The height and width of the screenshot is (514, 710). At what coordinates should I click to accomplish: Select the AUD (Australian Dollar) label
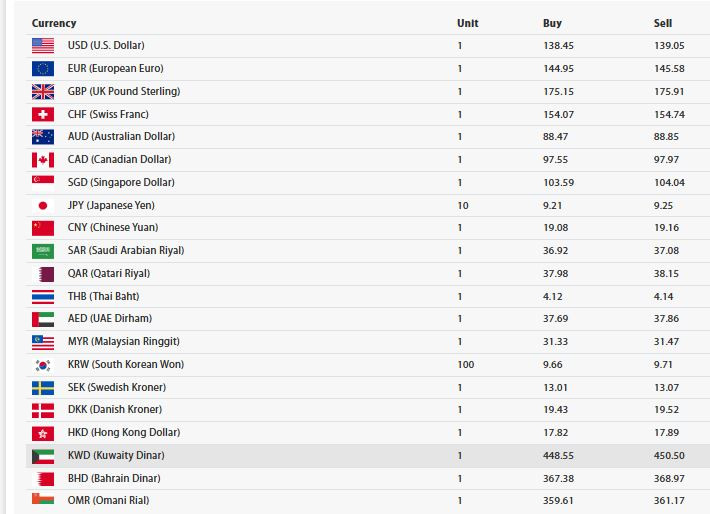click(x=121, y=137)
